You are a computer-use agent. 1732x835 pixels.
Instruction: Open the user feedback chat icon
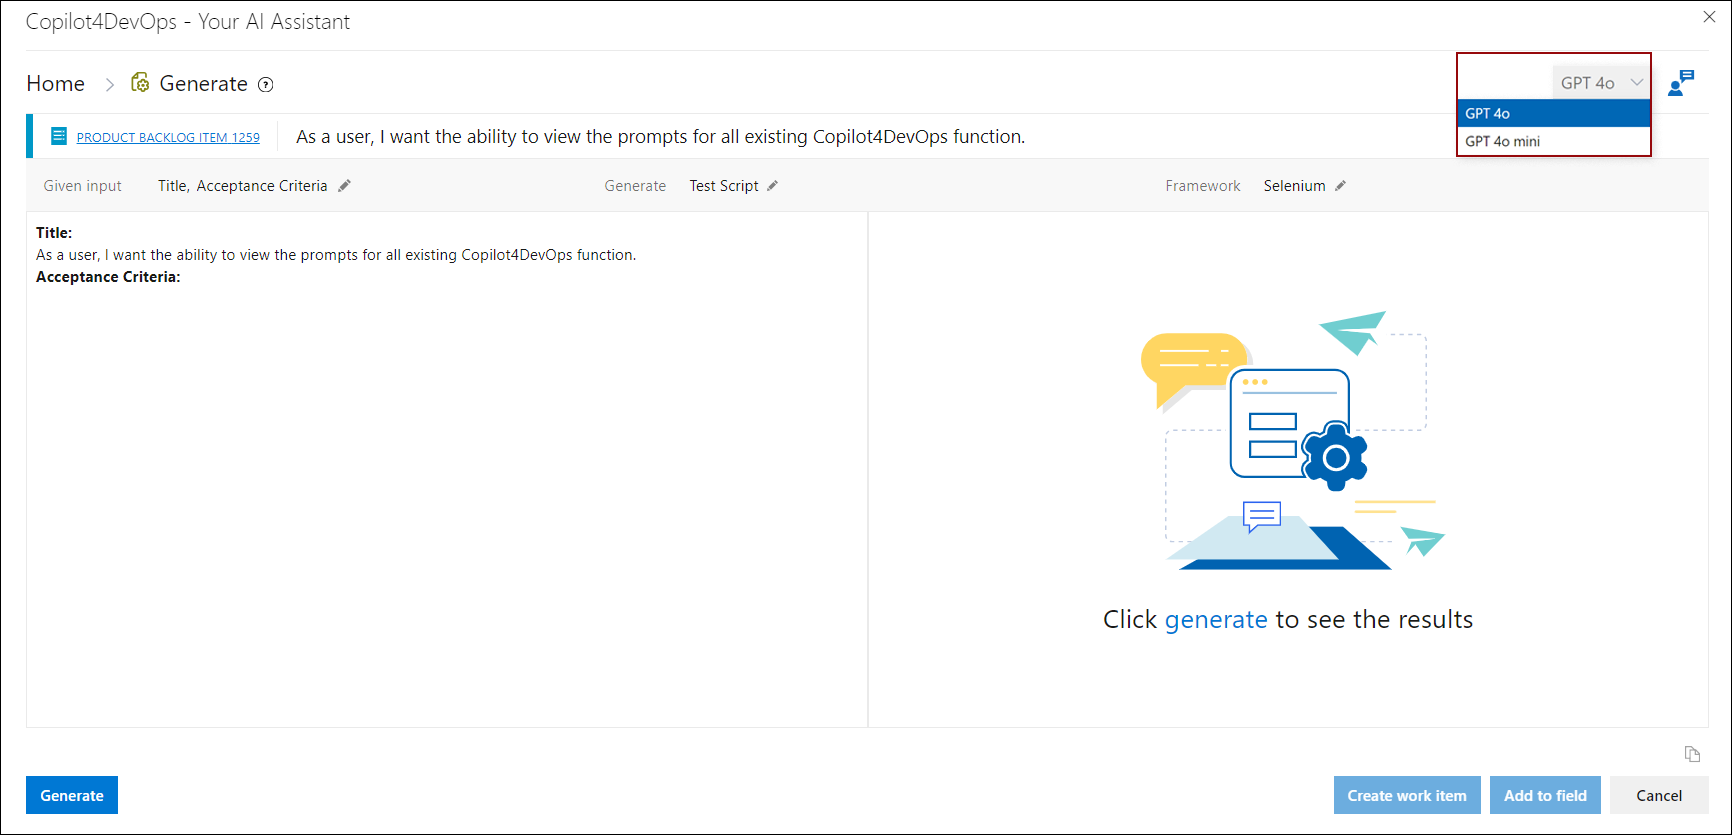coord(1681,83)
